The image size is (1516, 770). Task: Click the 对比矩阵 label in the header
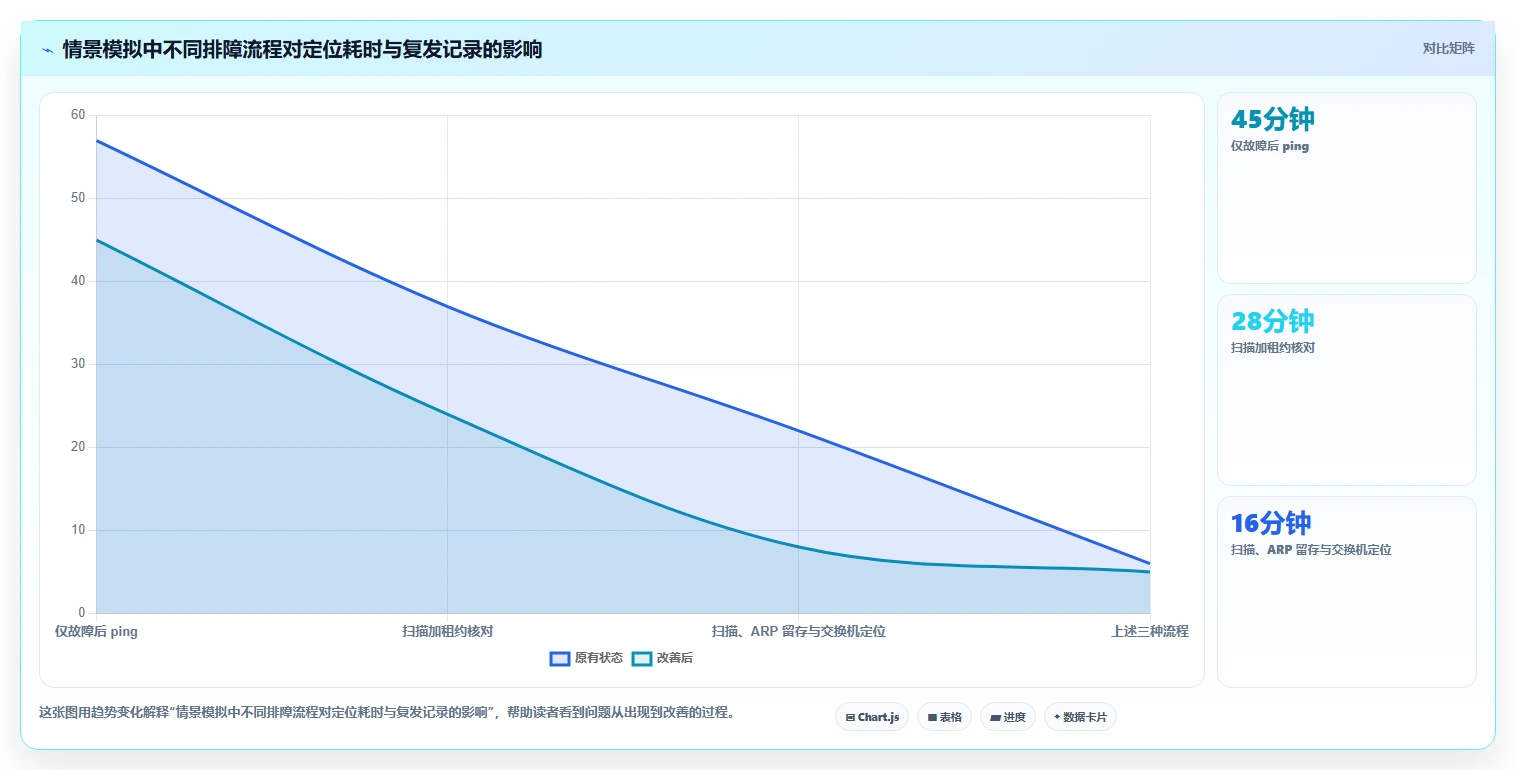[1448, 48]
